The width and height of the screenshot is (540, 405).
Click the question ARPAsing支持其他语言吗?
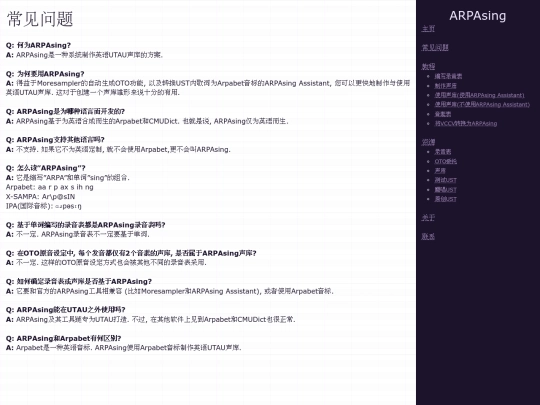55,139
